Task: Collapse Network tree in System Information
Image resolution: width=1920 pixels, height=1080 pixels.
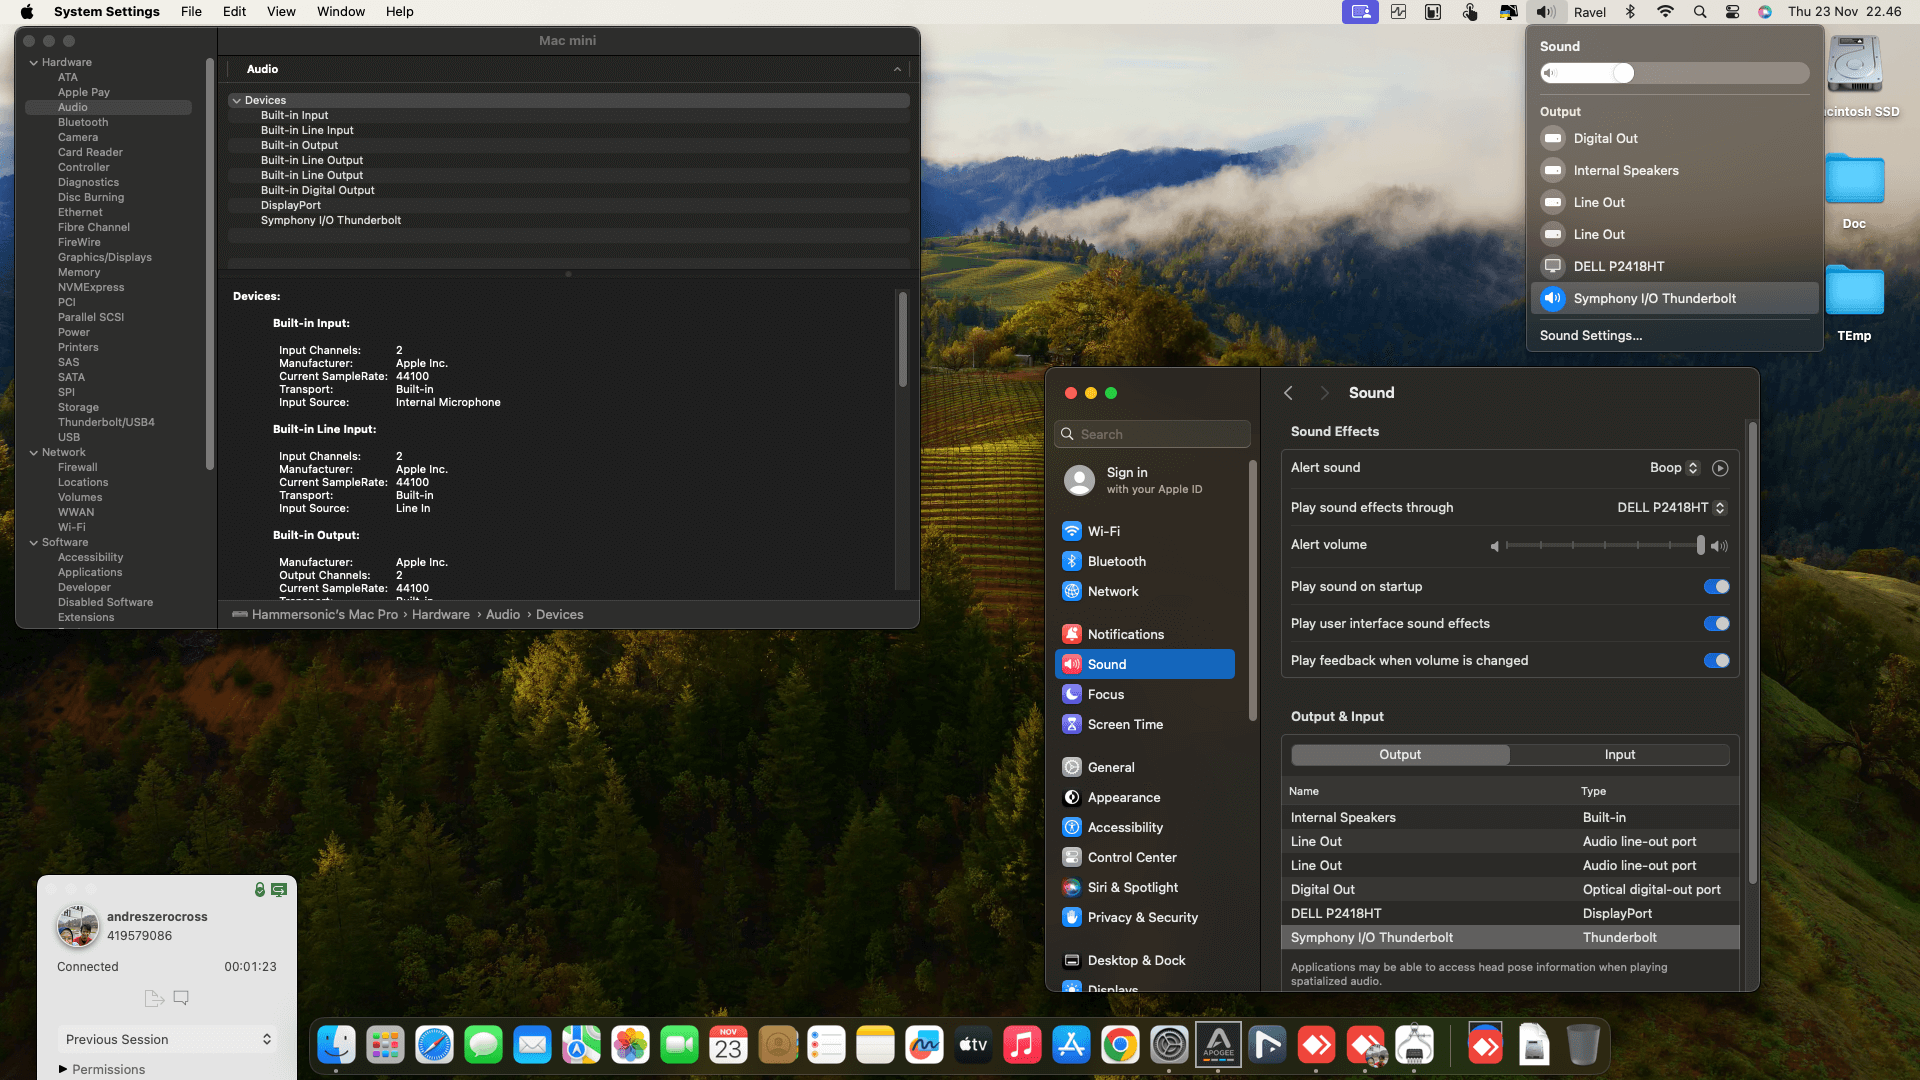Action: (34, 452)
